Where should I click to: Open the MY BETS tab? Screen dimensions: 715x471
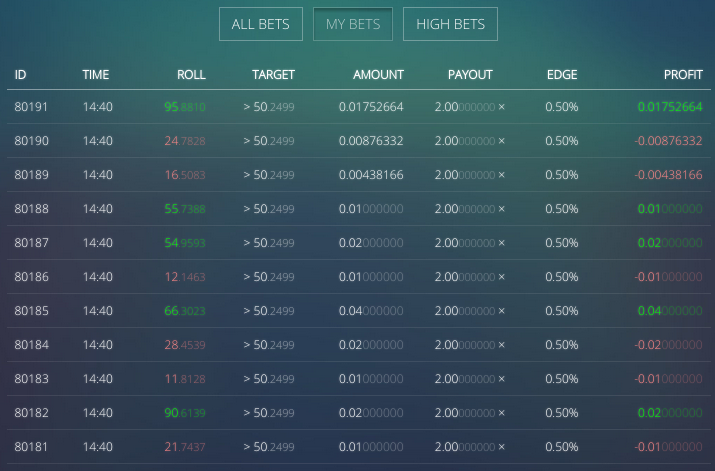(x=352, y=24)
